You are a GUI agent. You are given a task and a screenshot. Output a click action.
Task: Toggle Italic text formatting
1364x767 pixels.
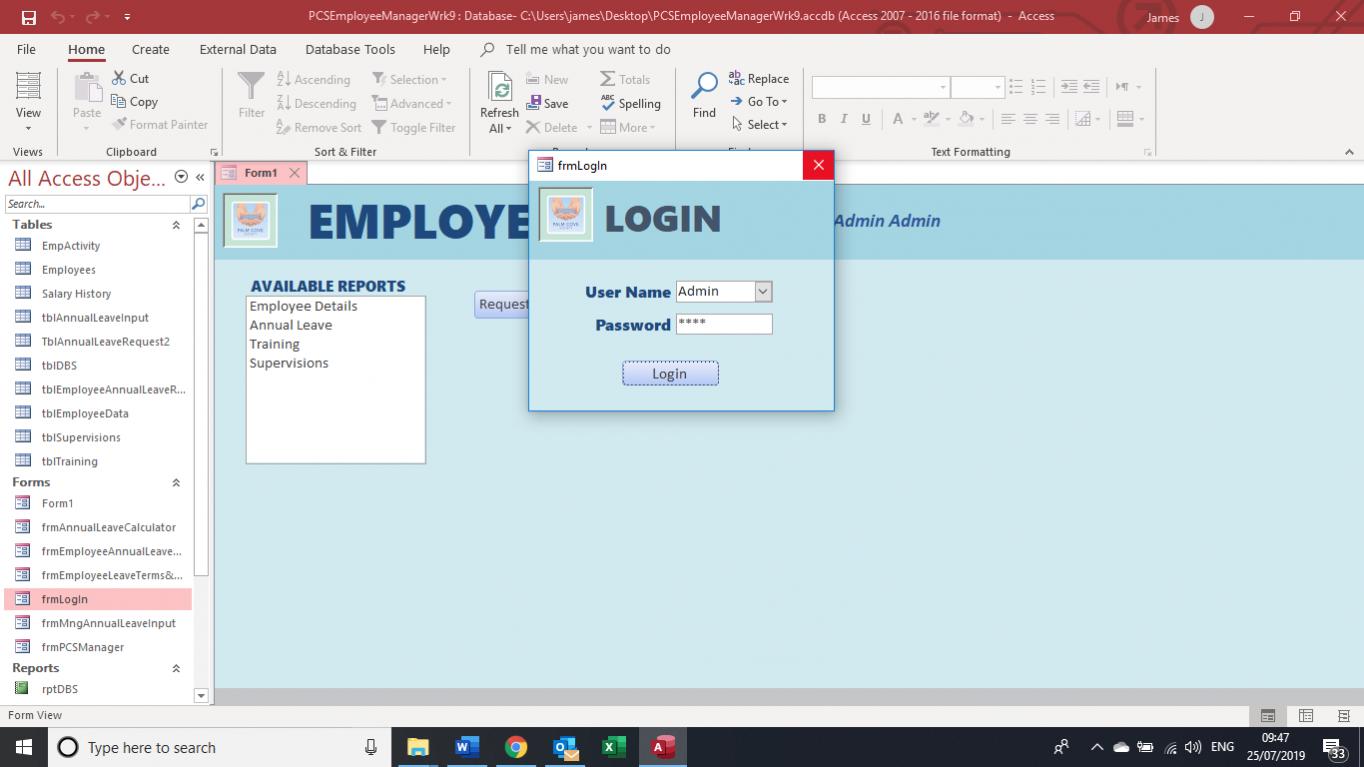[844, 119]
